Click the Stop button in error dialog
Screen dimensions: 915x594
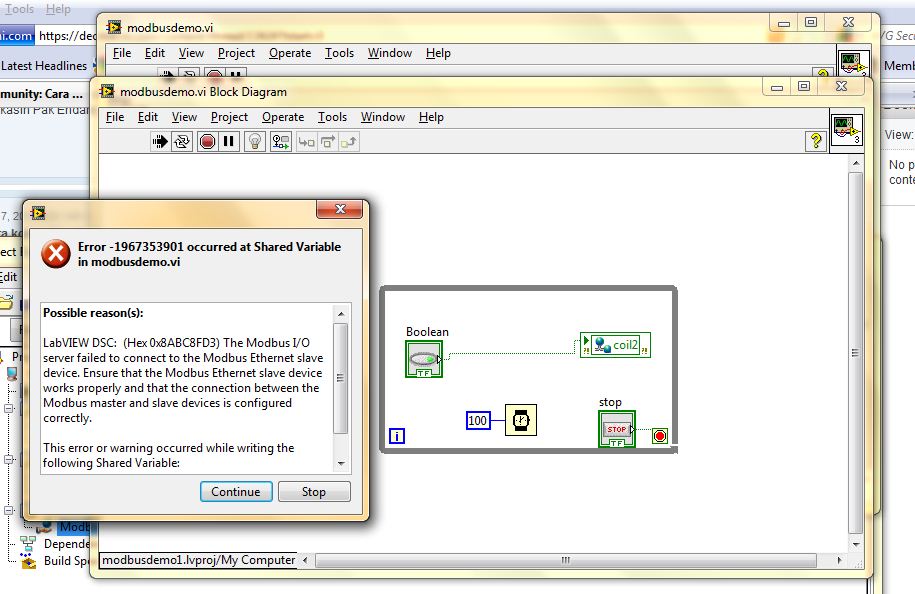pos(314,491)
